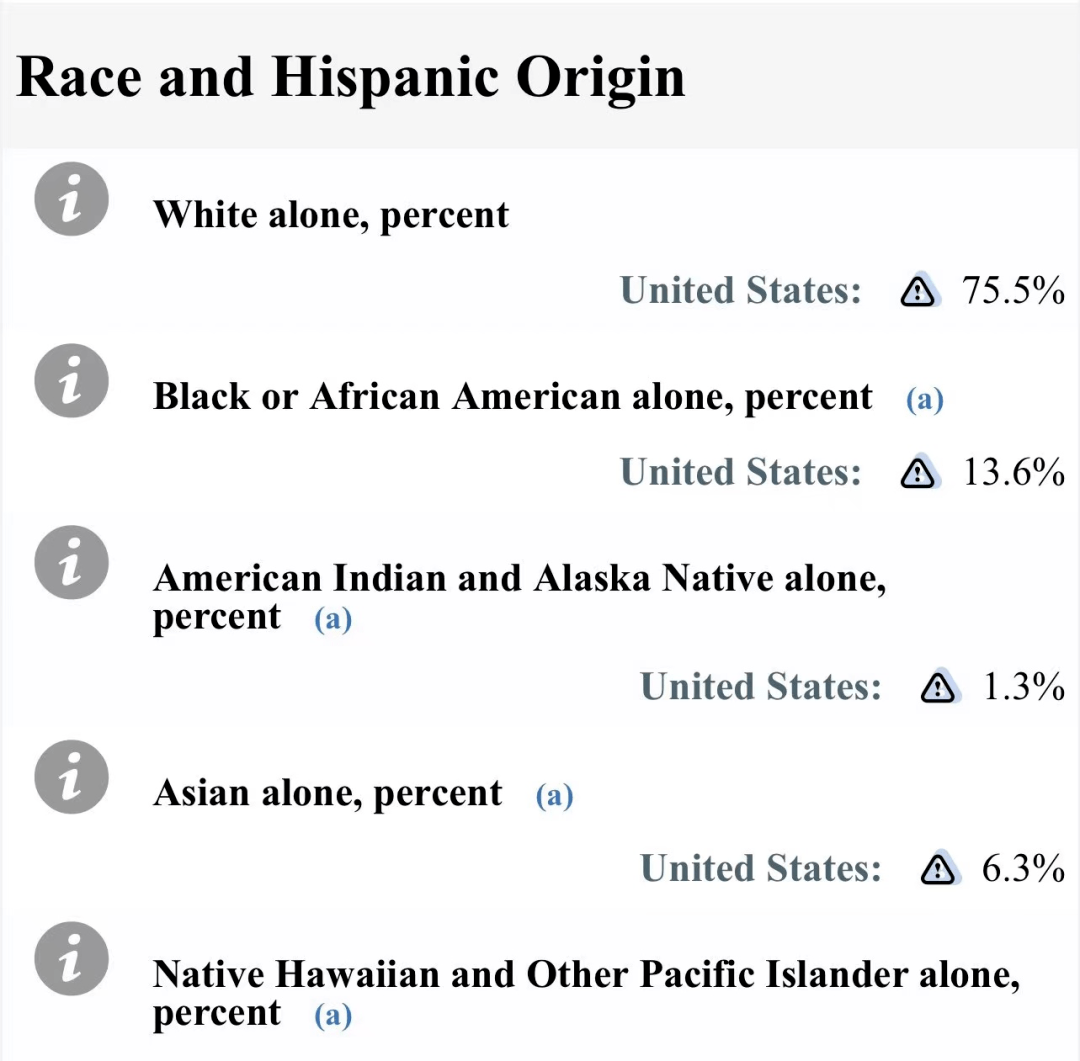Click the Race and Hispanic Origin heading
Image resolution: width=1080 pixels, height=1061 pixels.
tap(350, 78)
